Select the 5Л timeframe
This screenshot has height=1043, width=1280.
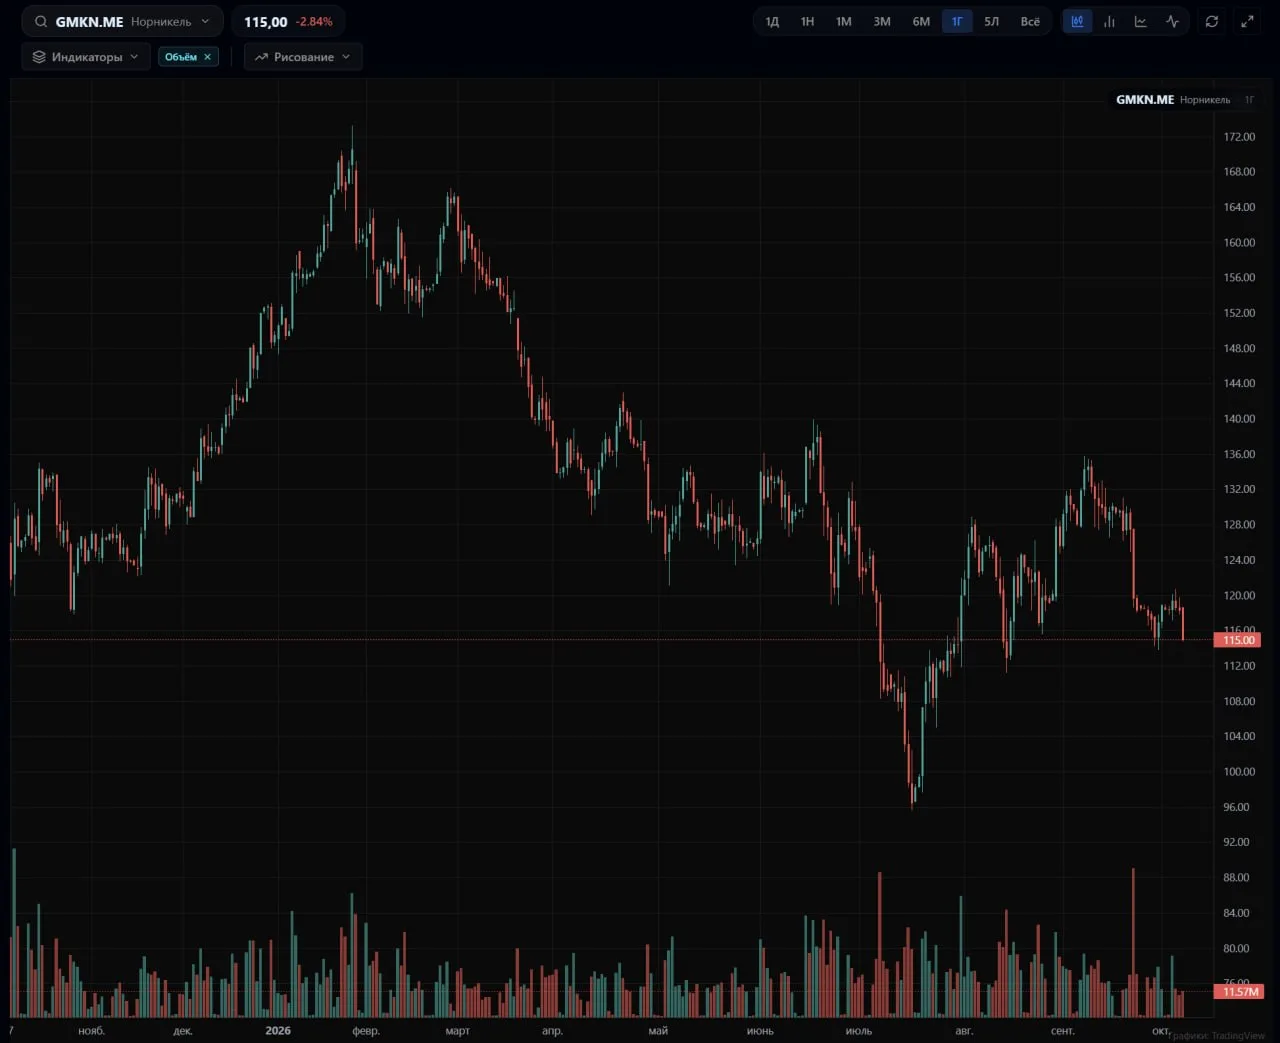pos(992,21)
